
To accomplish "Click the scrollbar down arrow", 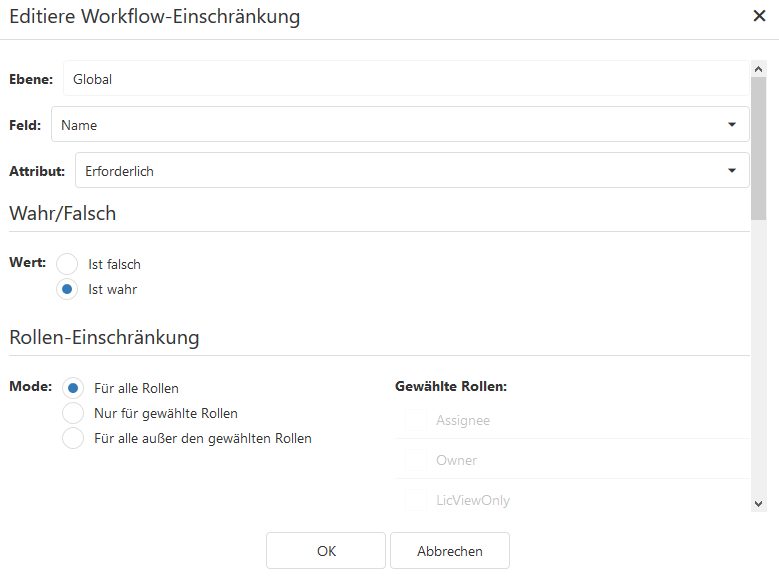I will [759, 503].
